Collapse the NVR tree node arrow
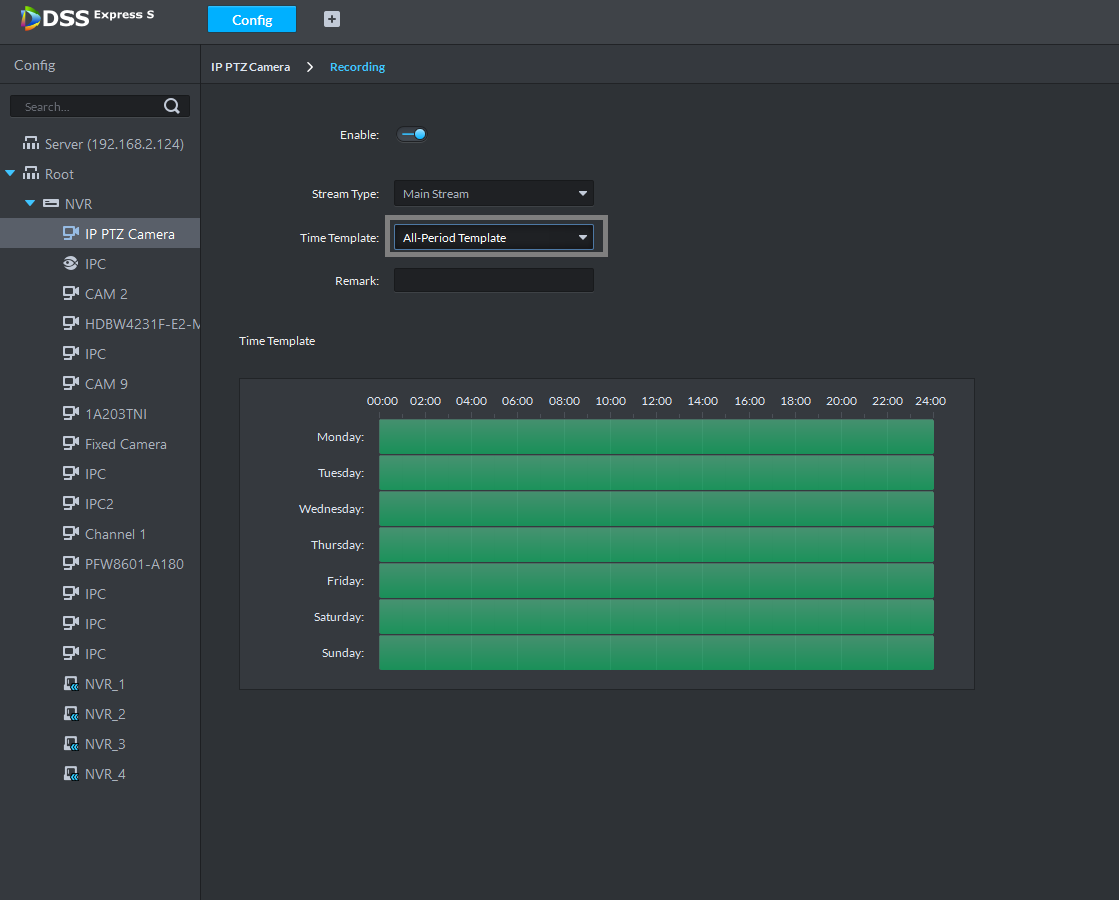1119x900 pixels. pyautogui.click(x=30, y=204)
